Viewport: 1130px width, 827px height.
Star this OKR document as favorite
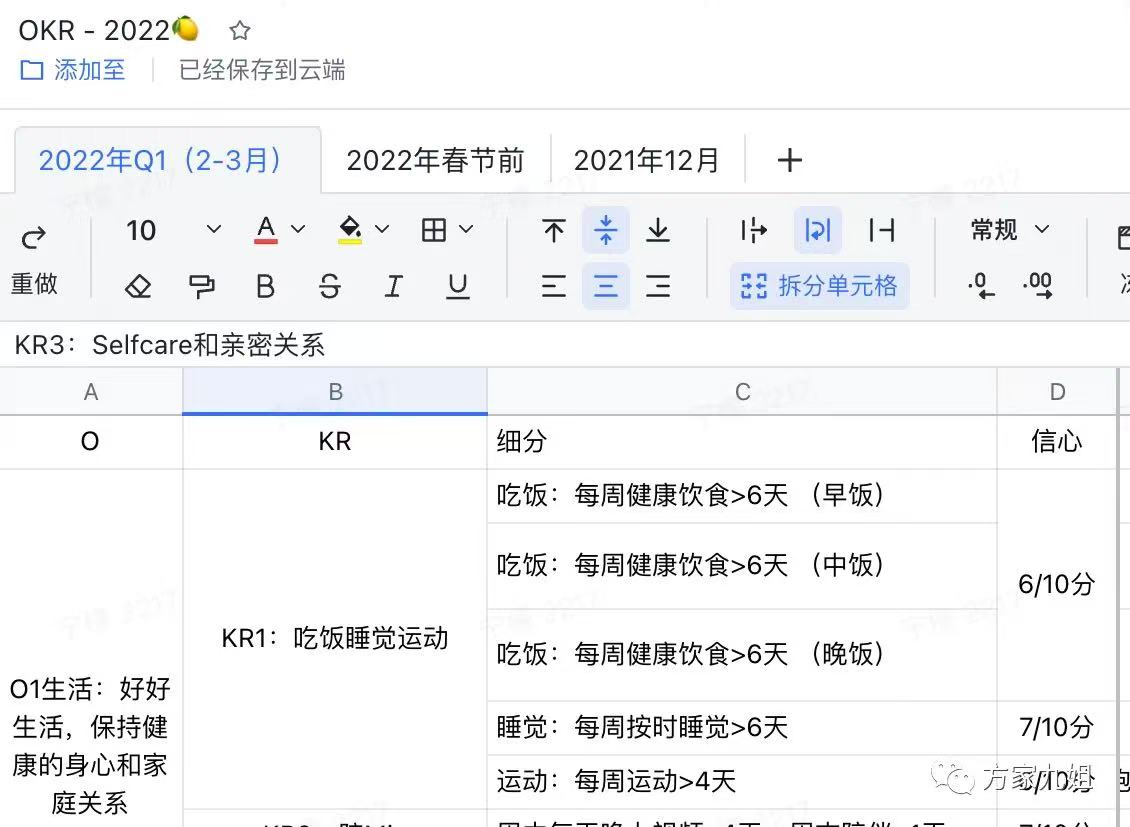[x=240, y=31]
